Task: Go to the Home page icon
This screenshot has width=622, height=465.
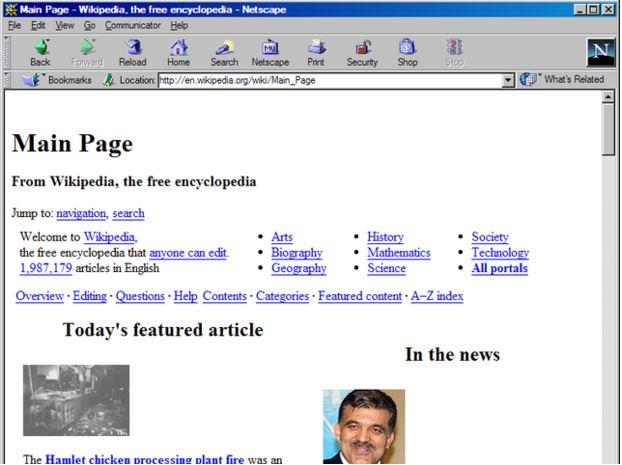Action: 179,47
